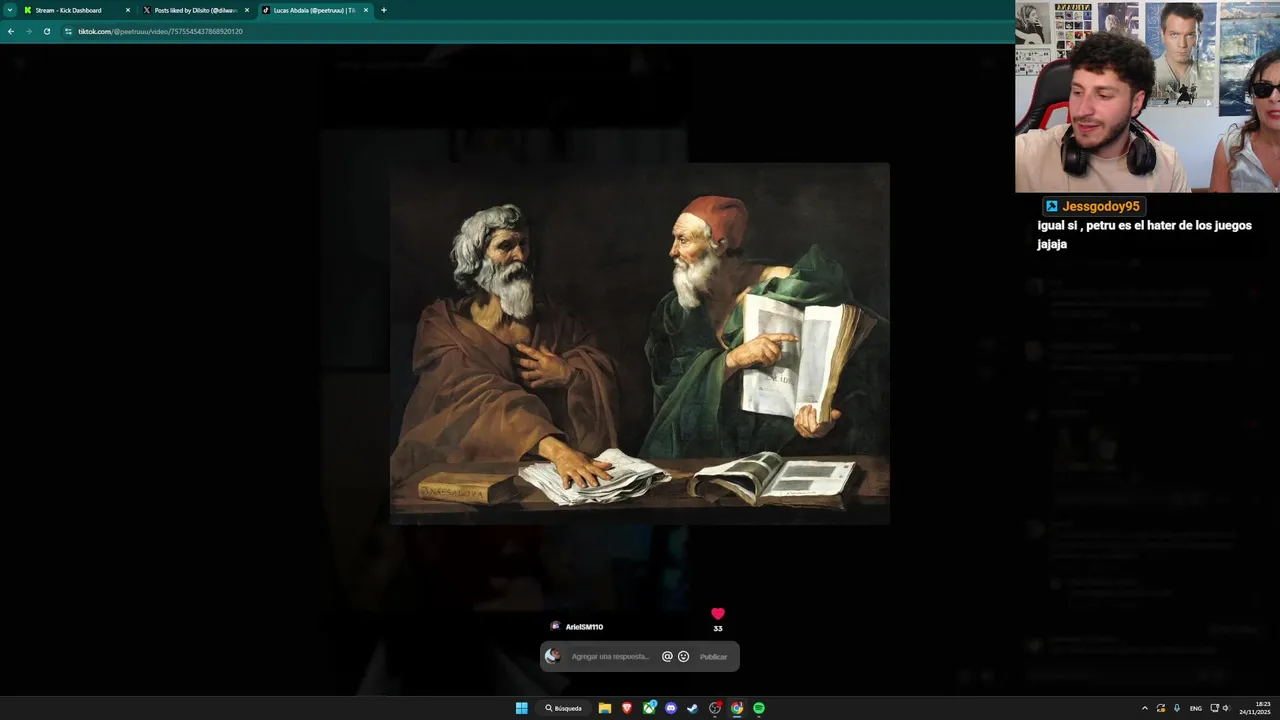Change the ENG input language
Image resolution: width=1280 pixels, height=720 pixels.
tap(1196, 708)
